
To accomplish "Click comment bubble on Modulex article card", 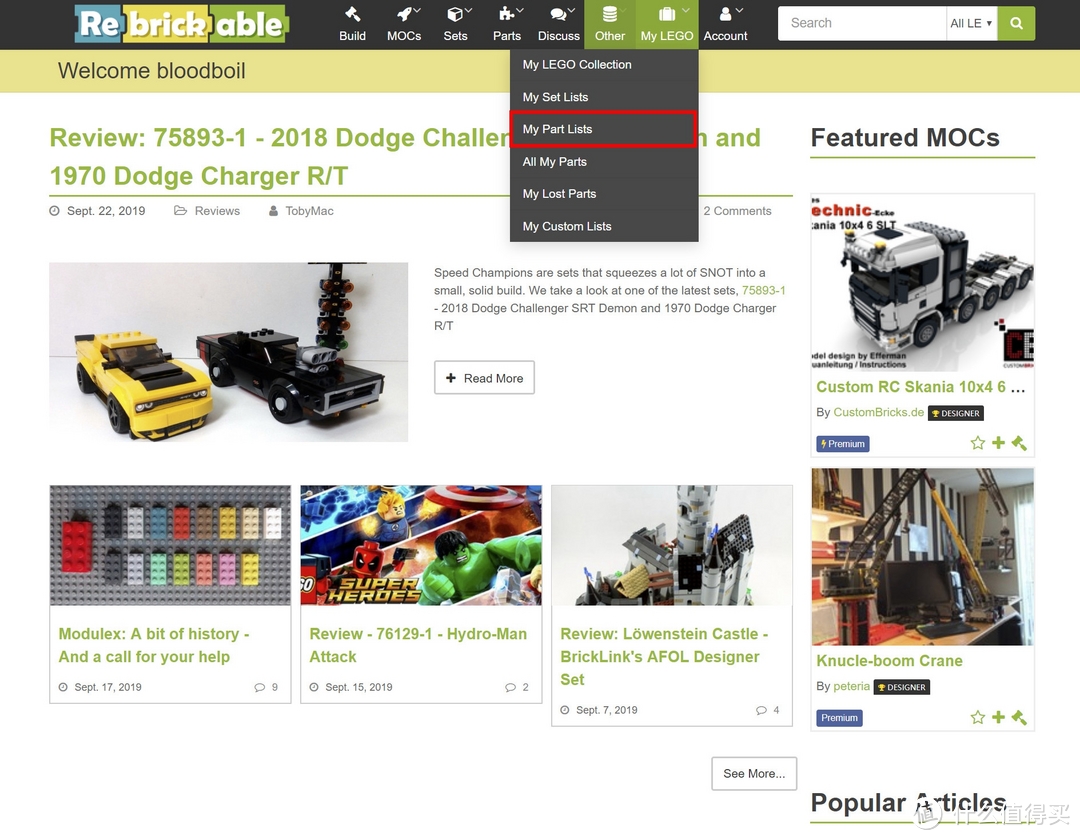I will [260, 687].
